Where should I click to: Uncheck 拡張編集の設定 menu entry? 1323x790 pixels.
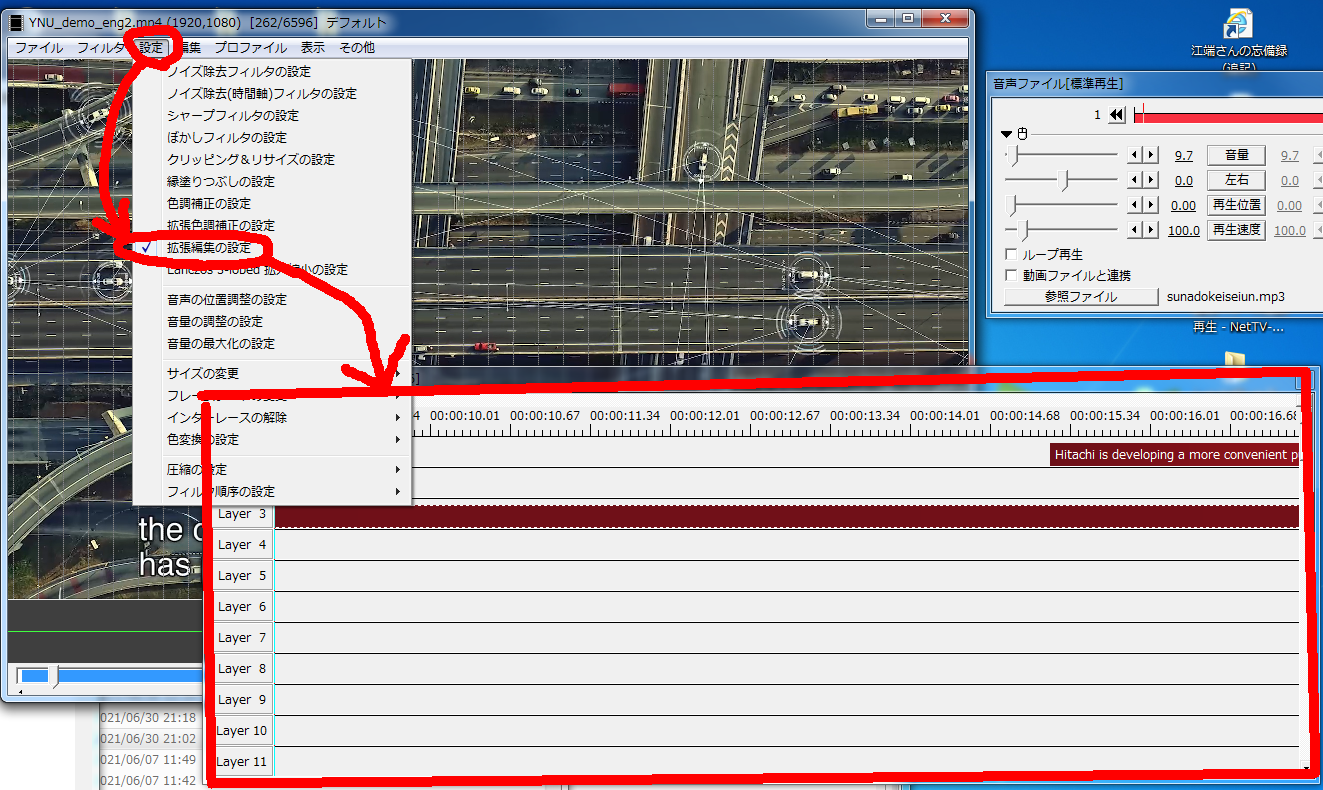click(208, 248)
